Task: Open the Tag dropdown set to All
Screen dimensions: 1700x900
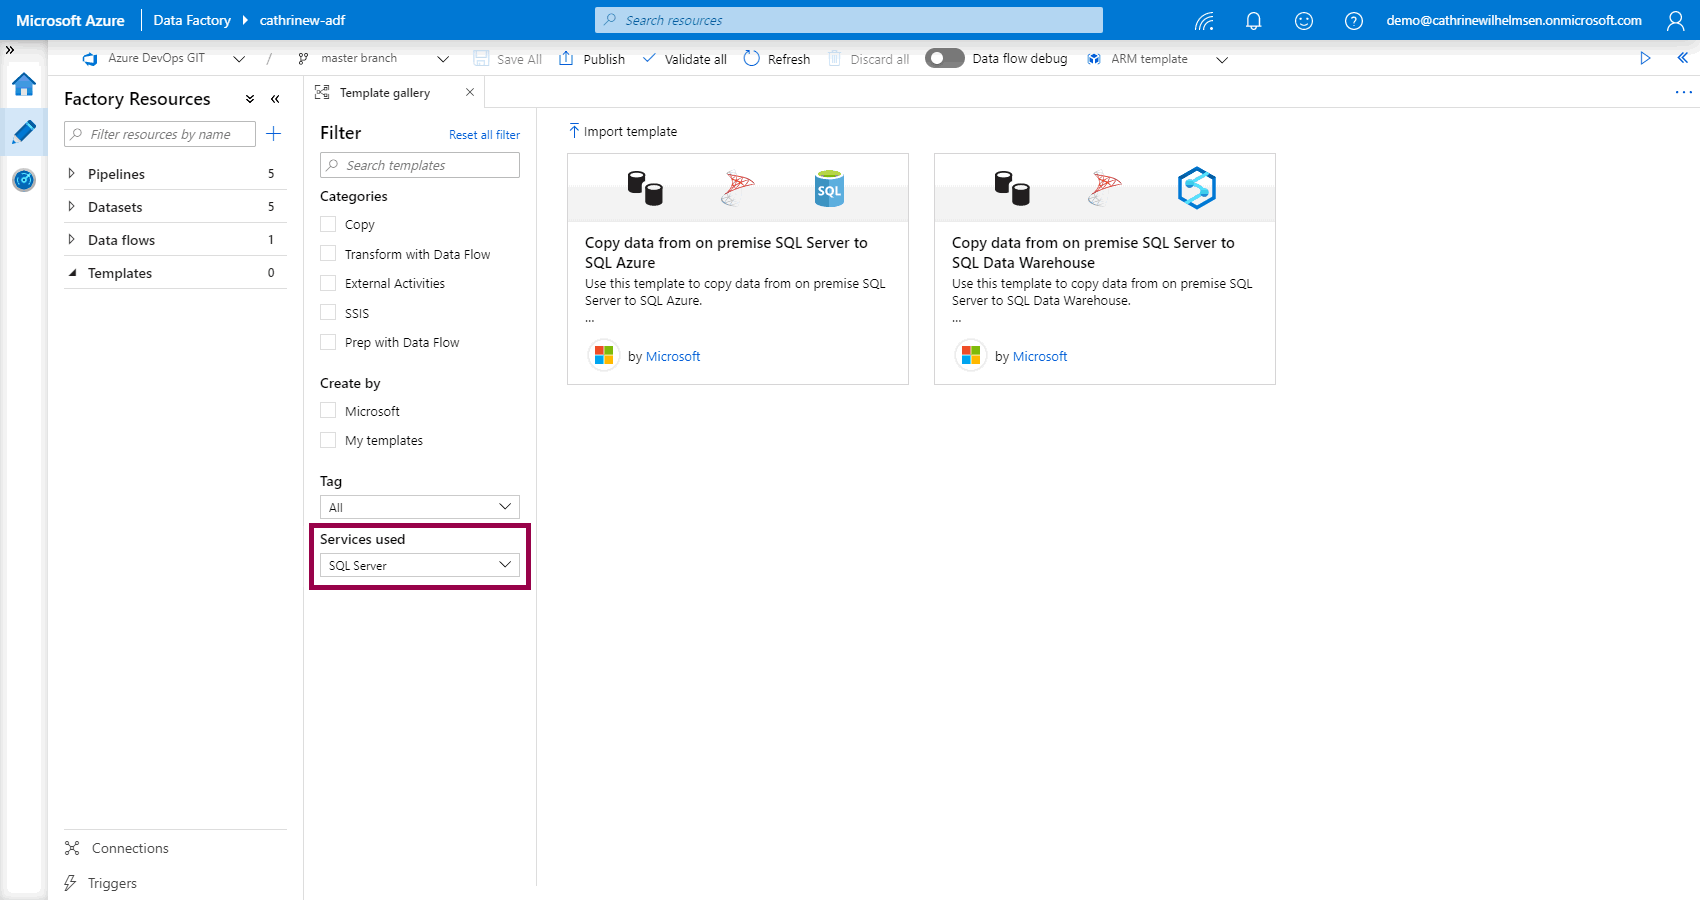Action: click(419, 507)
